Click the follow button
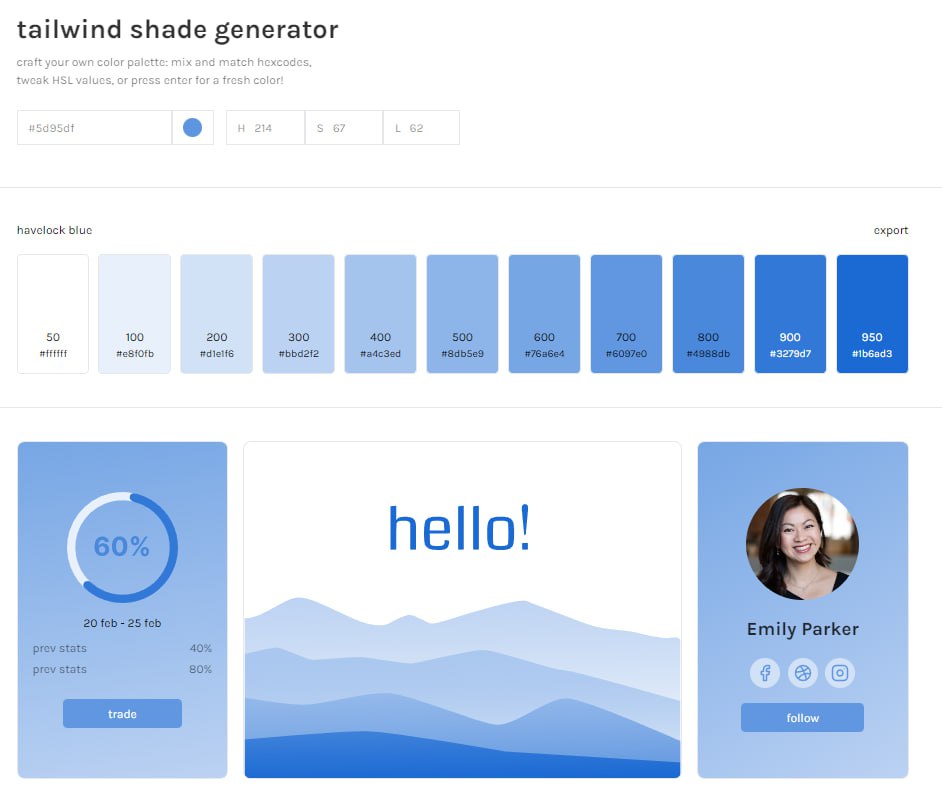Screen dimensions: 942x800 (803, 718)
